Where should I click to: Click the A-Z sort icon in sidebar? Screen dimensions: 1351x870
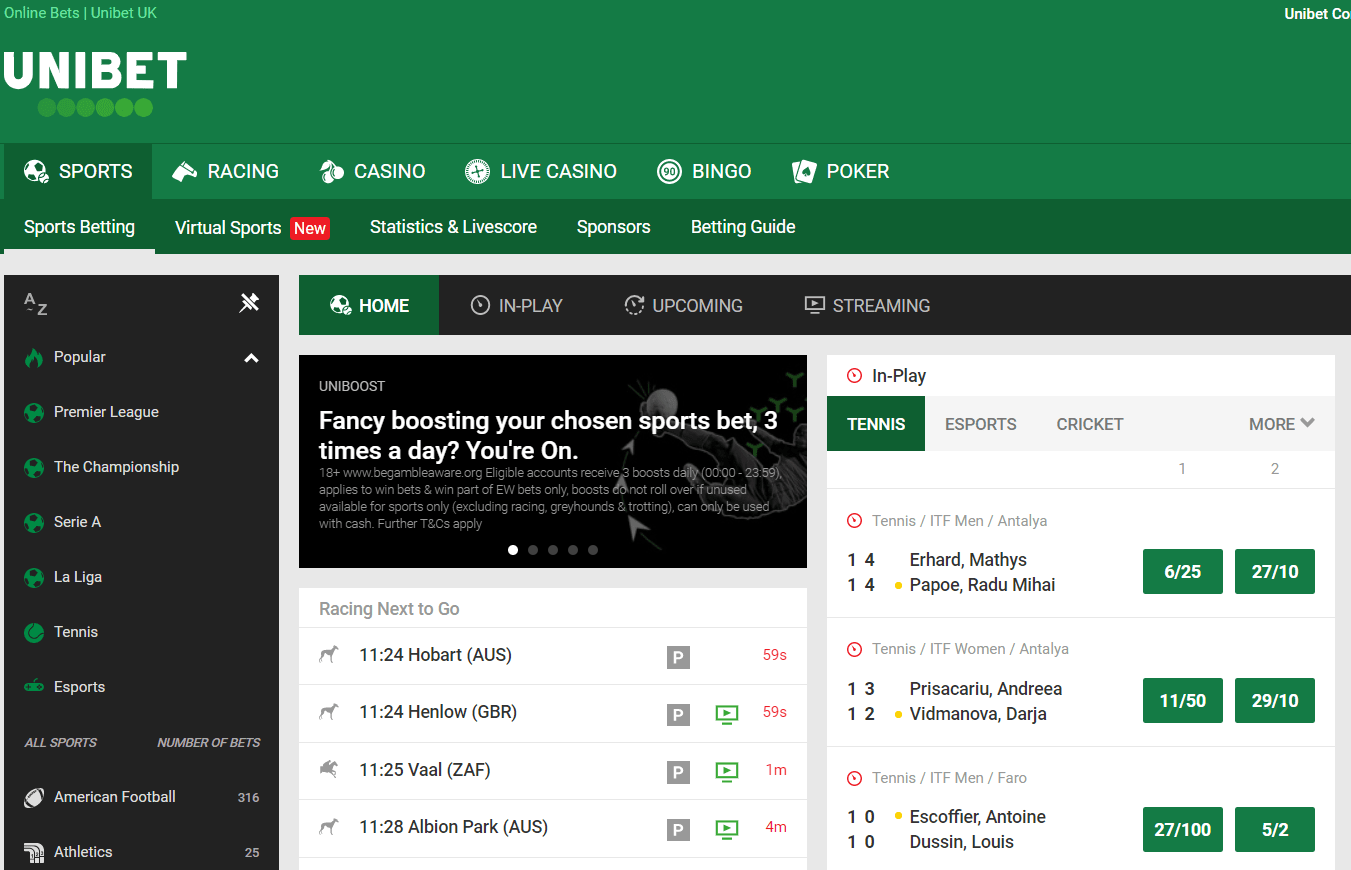coord(35,304)
